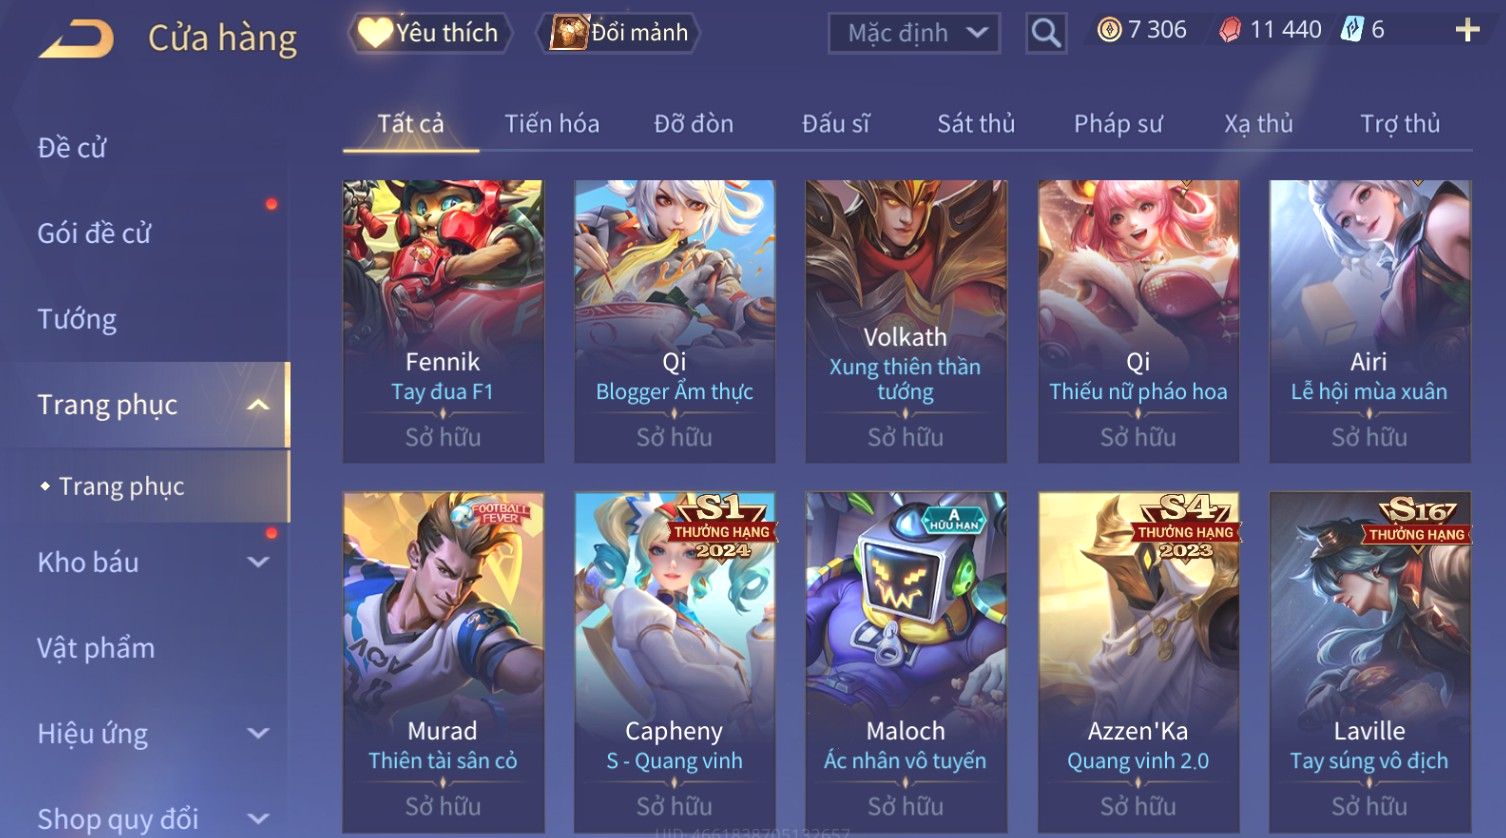The height and width of the screenshot is (838, 1506).
Task: Open search with the magnifier icon
Action: click(1046, 33)
